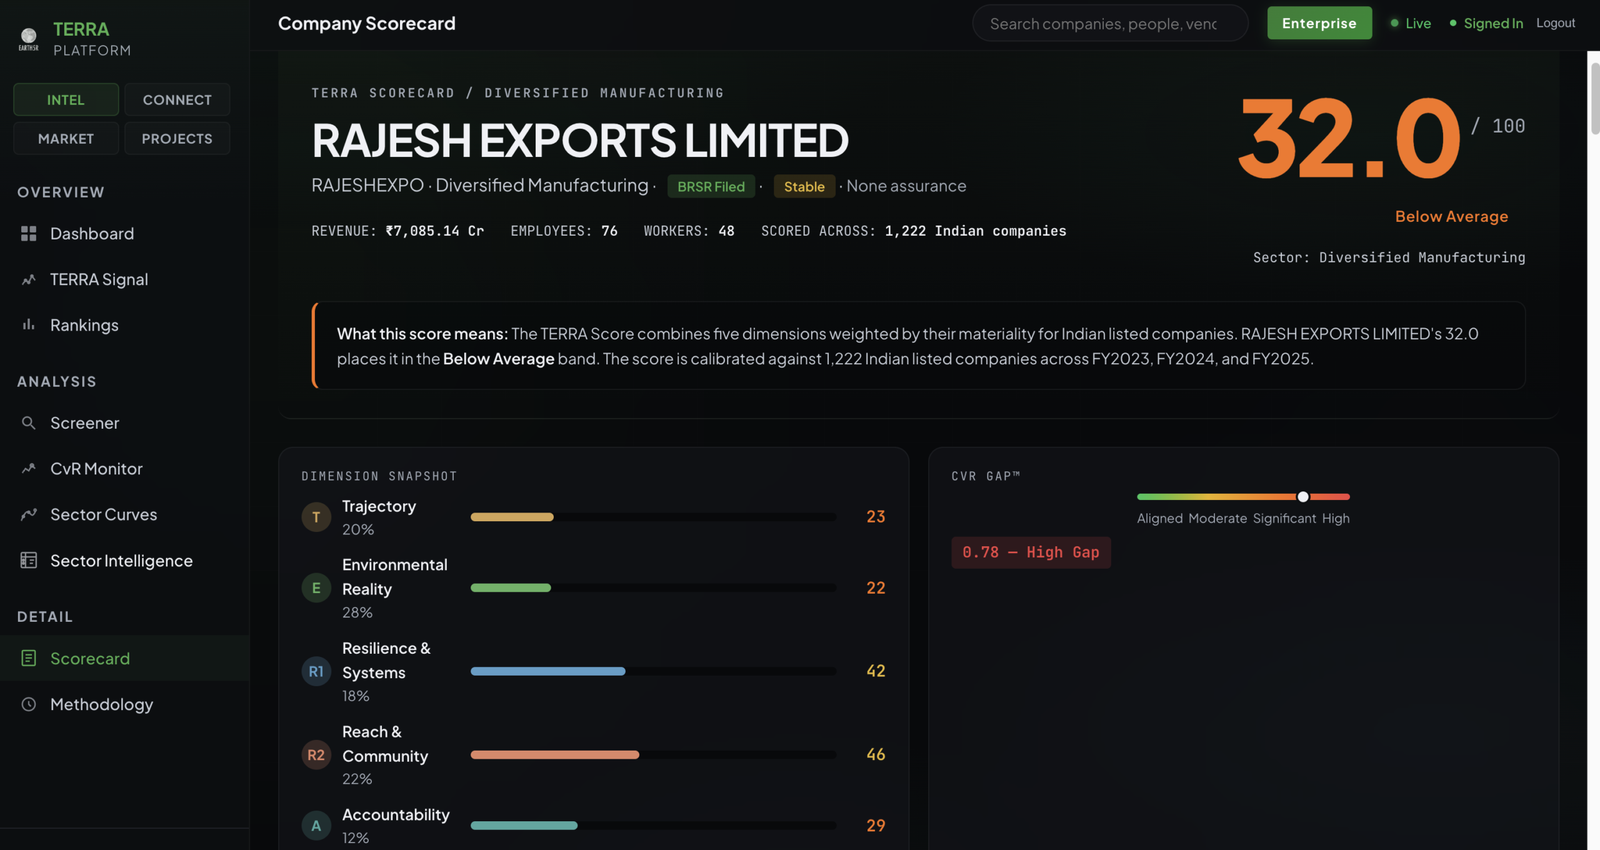
Task: Click the page vertical scrollbar
Action: pos(1594,98)
